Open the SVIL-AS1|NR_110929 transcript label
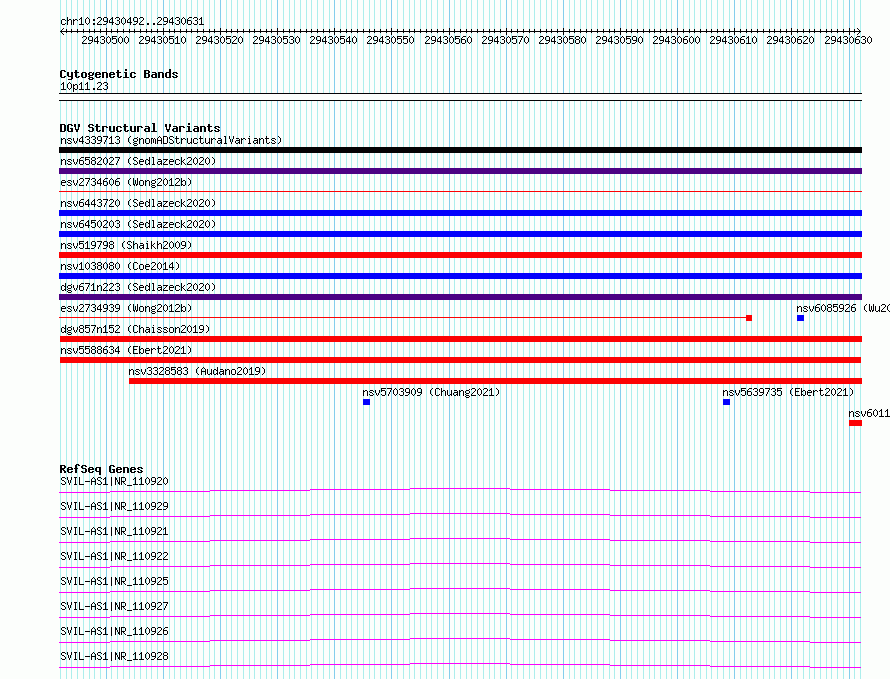The image size is (890, 679). click(x=114, y=506)
